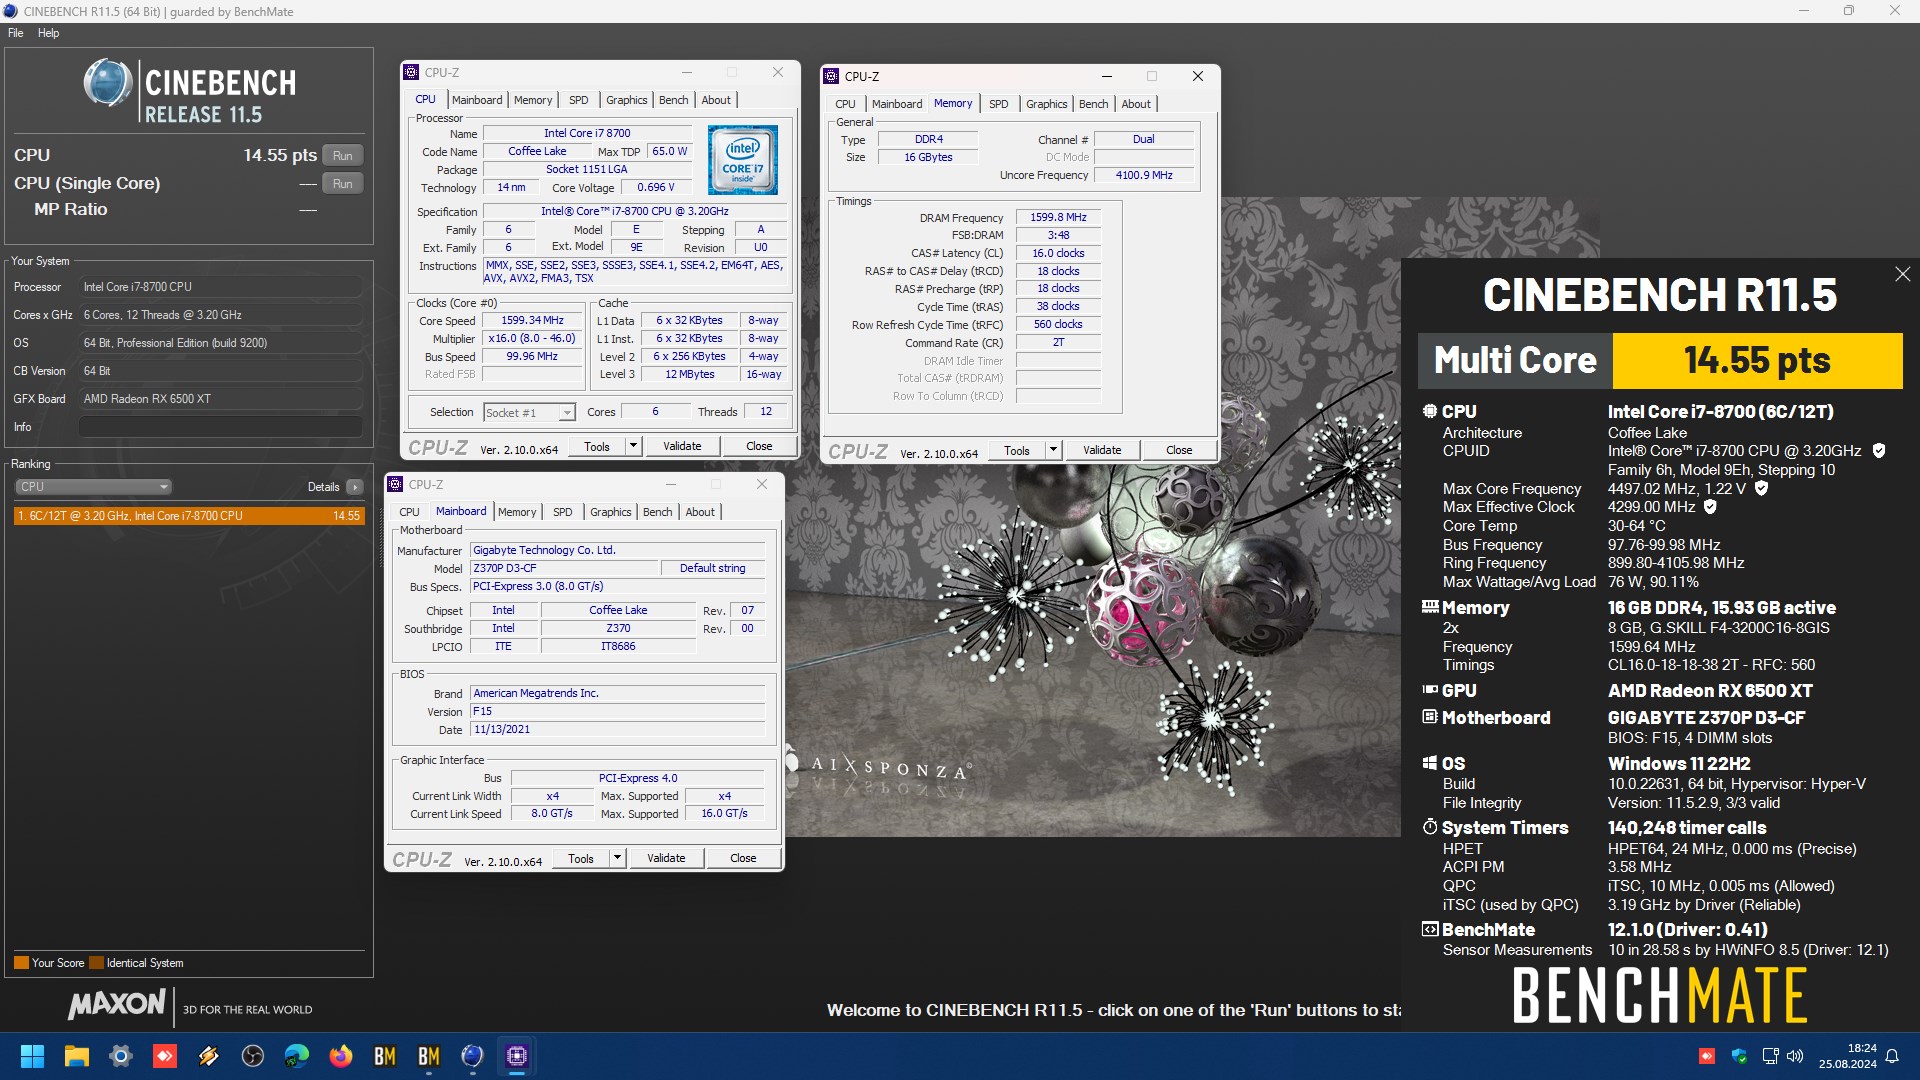This screenshot has width=1920, height=1080.
Task: Click the orange Your Score legend swatch
Action: [x=21, y=963]
